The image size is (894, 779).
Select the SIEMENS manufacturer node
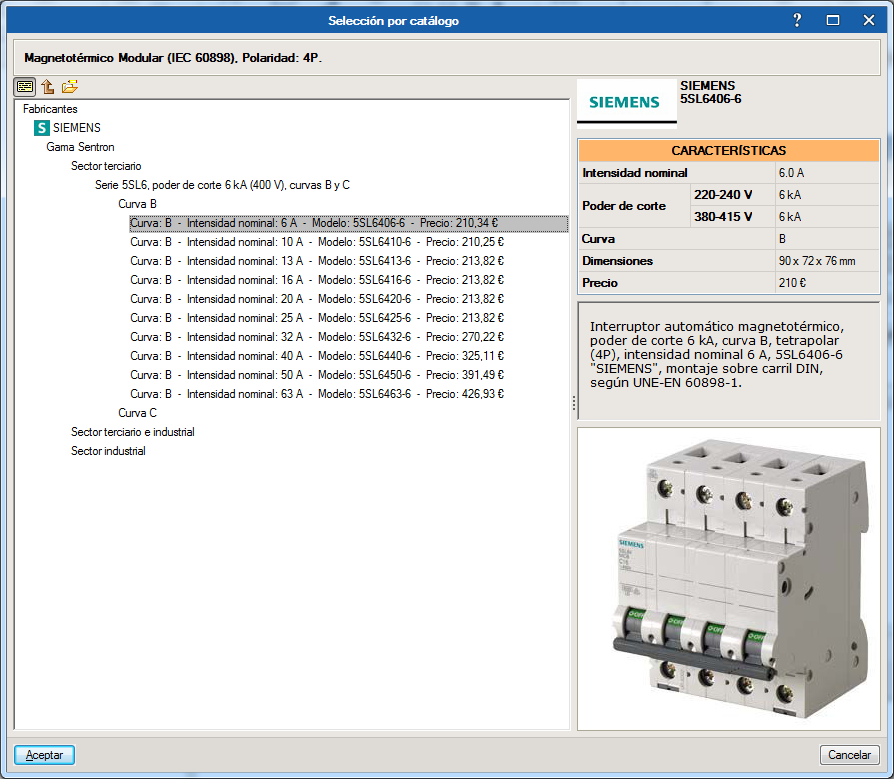point(77,128)
